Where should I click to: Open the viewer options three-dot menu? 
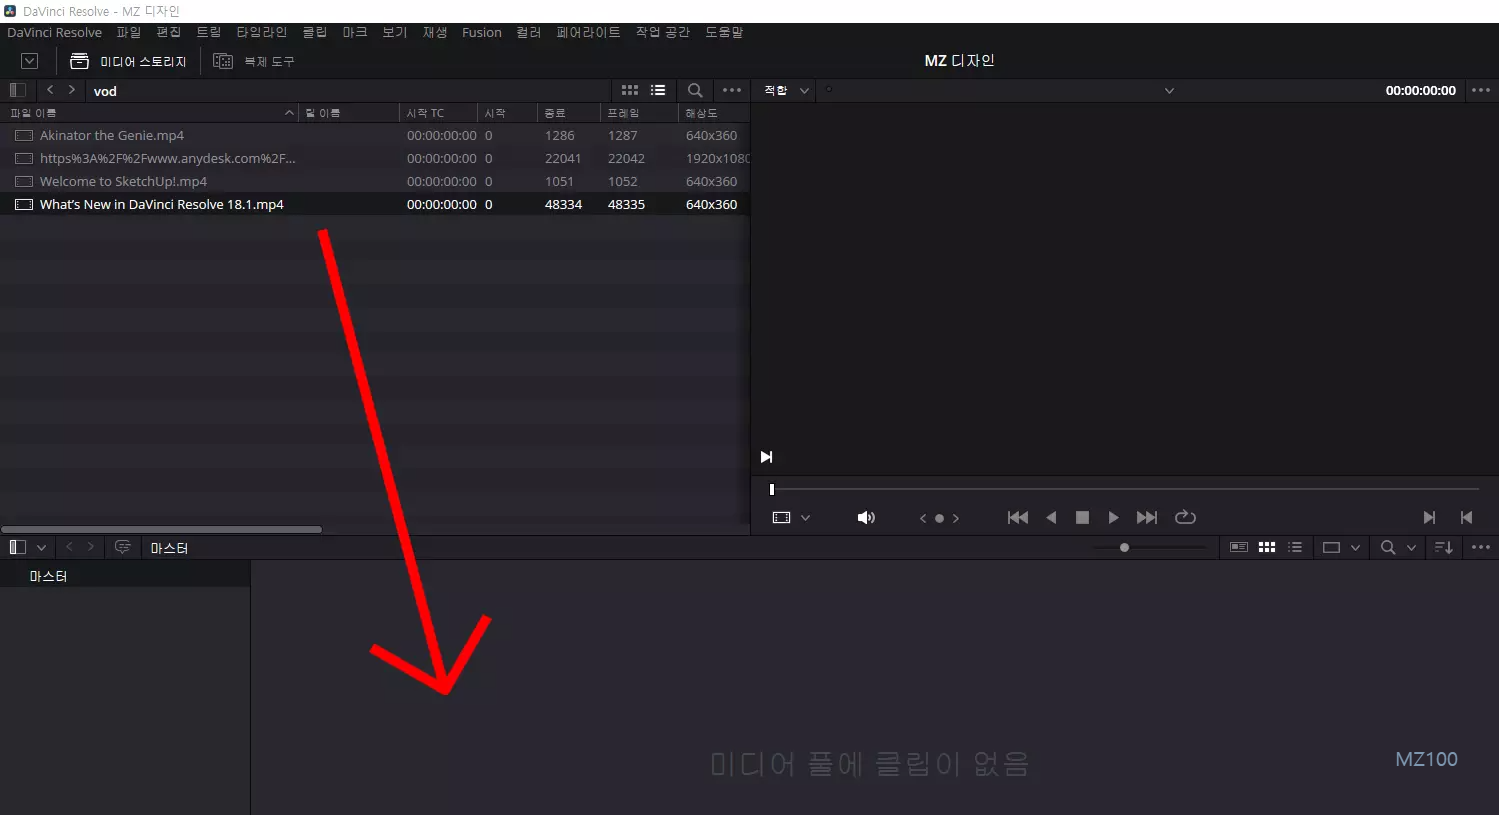click(1481, 90)
